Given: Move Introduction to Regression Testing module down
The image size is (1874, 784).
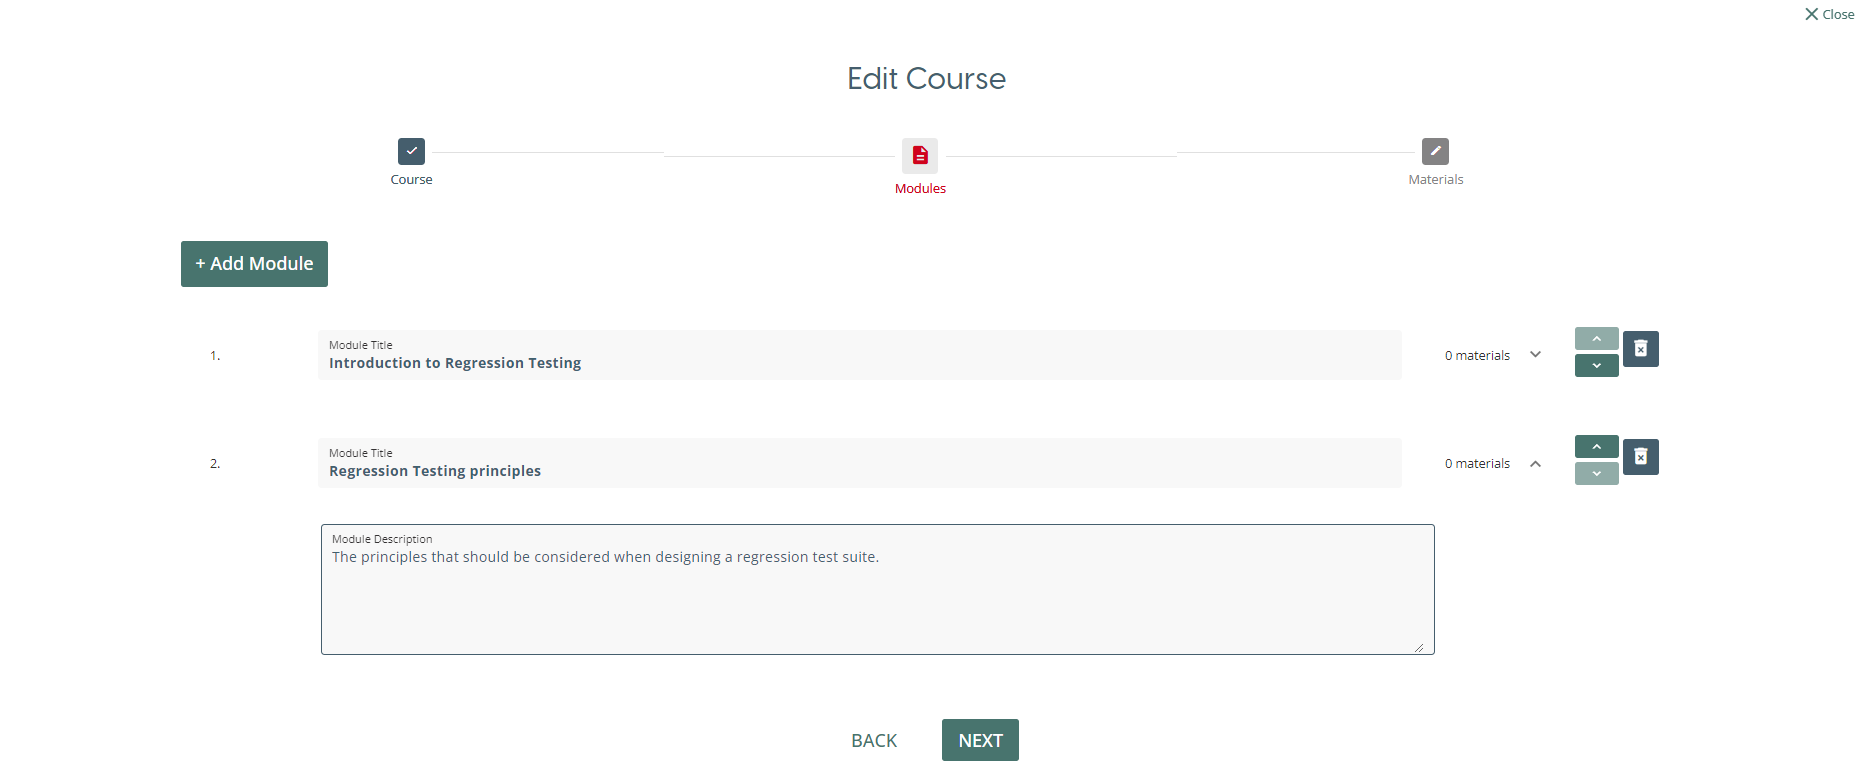Looking at the screenshot, I should coord(1596,366).
